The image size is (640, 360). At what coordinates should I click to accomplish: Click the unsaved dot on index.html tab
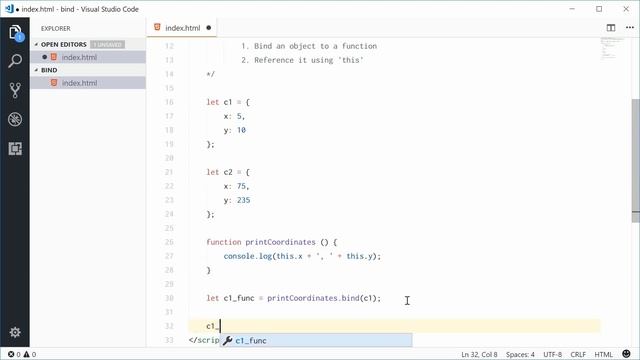(209, 28)
